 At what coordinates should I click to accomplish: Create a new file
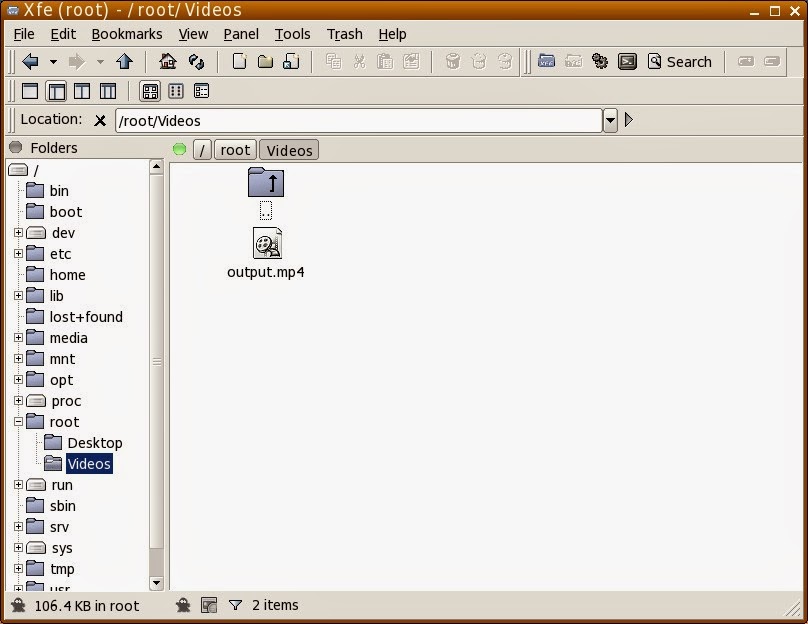coord(239,62)
